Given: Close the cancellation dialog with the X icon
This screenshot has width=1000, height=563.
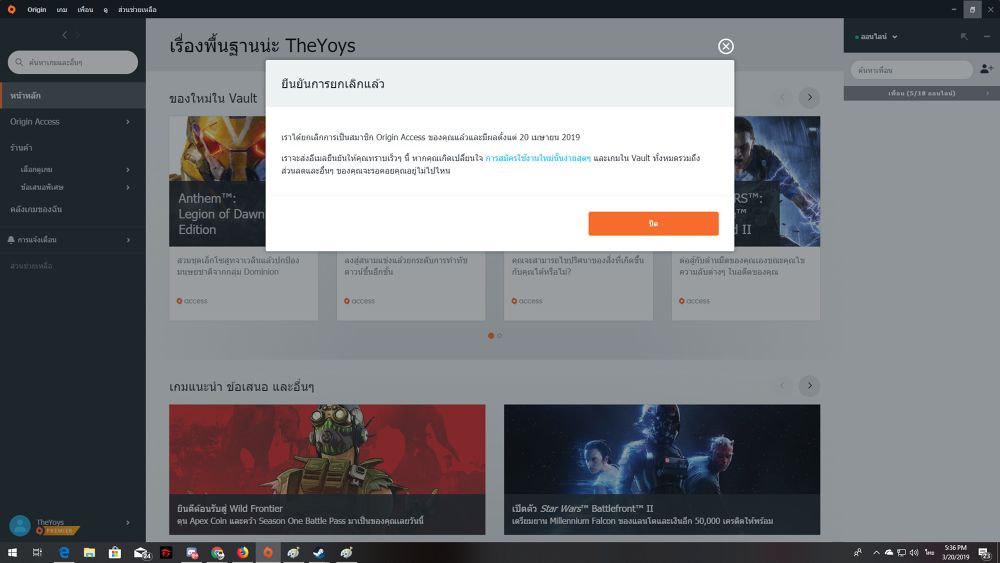Looking at the screenshot, I should (726, 46).
